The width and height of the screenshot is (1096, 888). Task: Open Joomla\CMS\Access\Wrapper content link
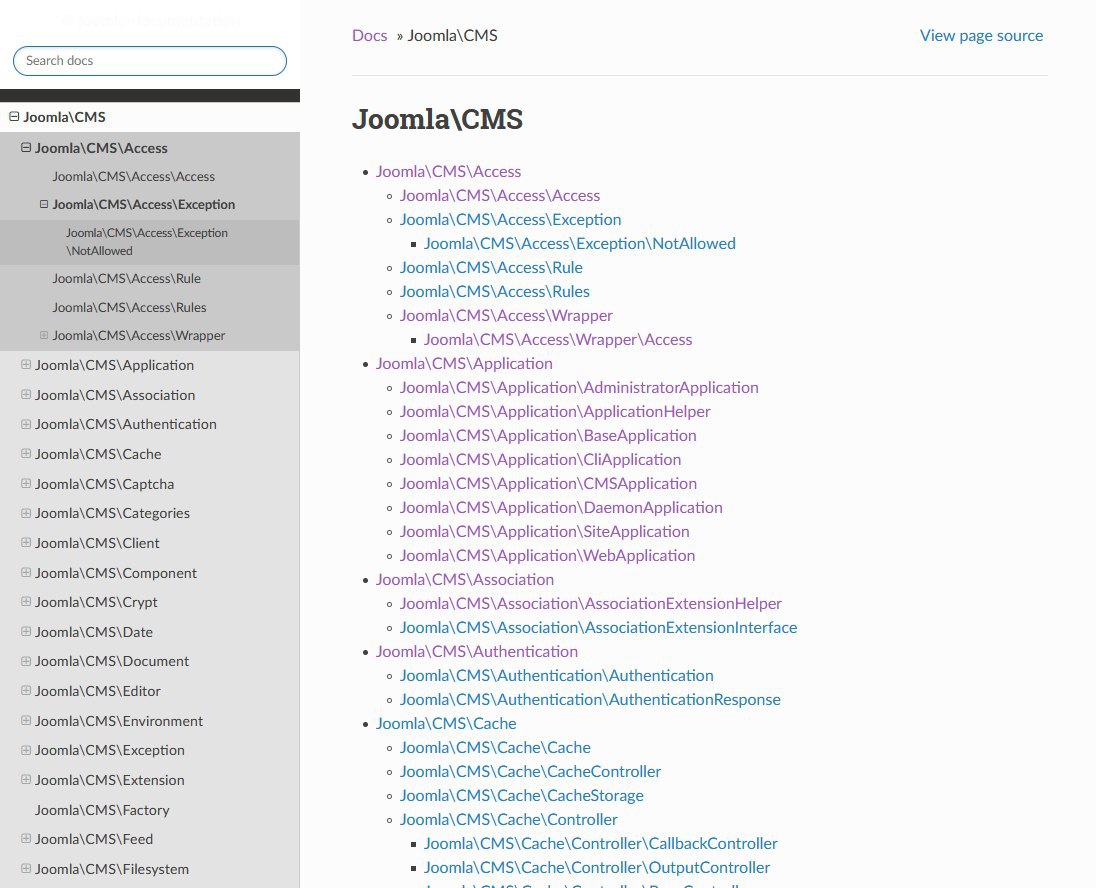(506, 315)
